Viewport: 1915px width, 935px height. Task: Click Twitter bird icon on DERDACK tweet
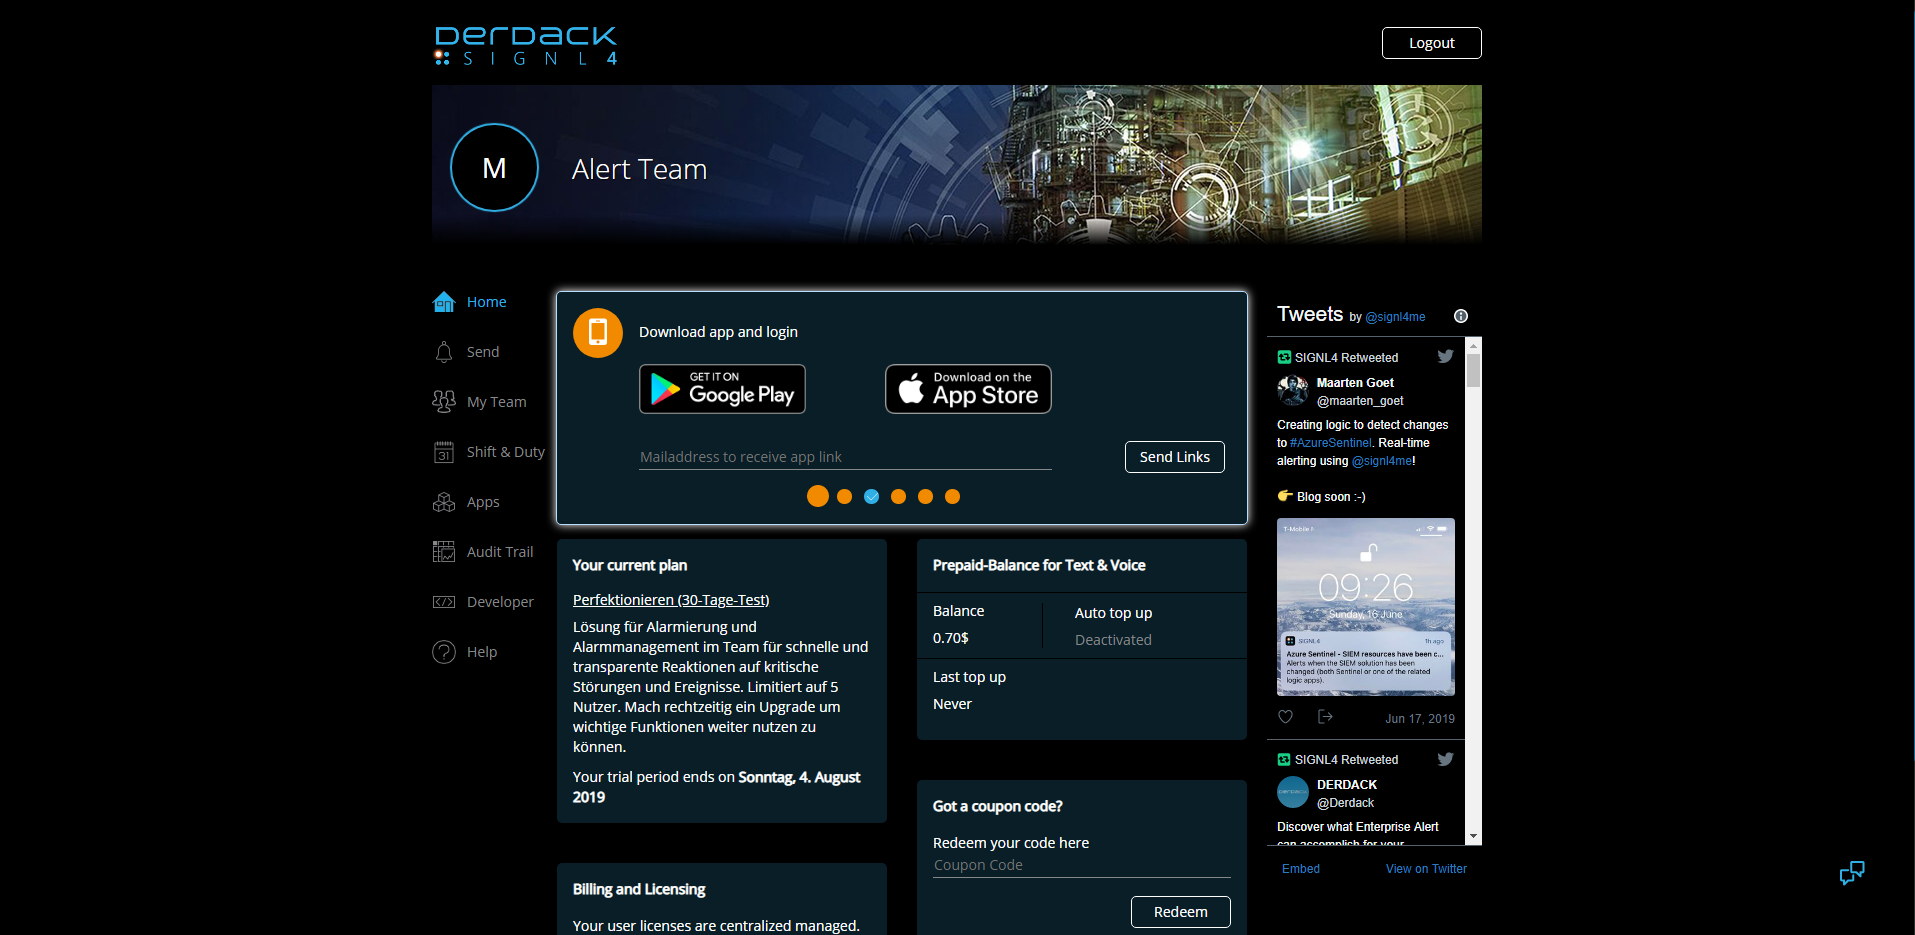[1445, 759]
